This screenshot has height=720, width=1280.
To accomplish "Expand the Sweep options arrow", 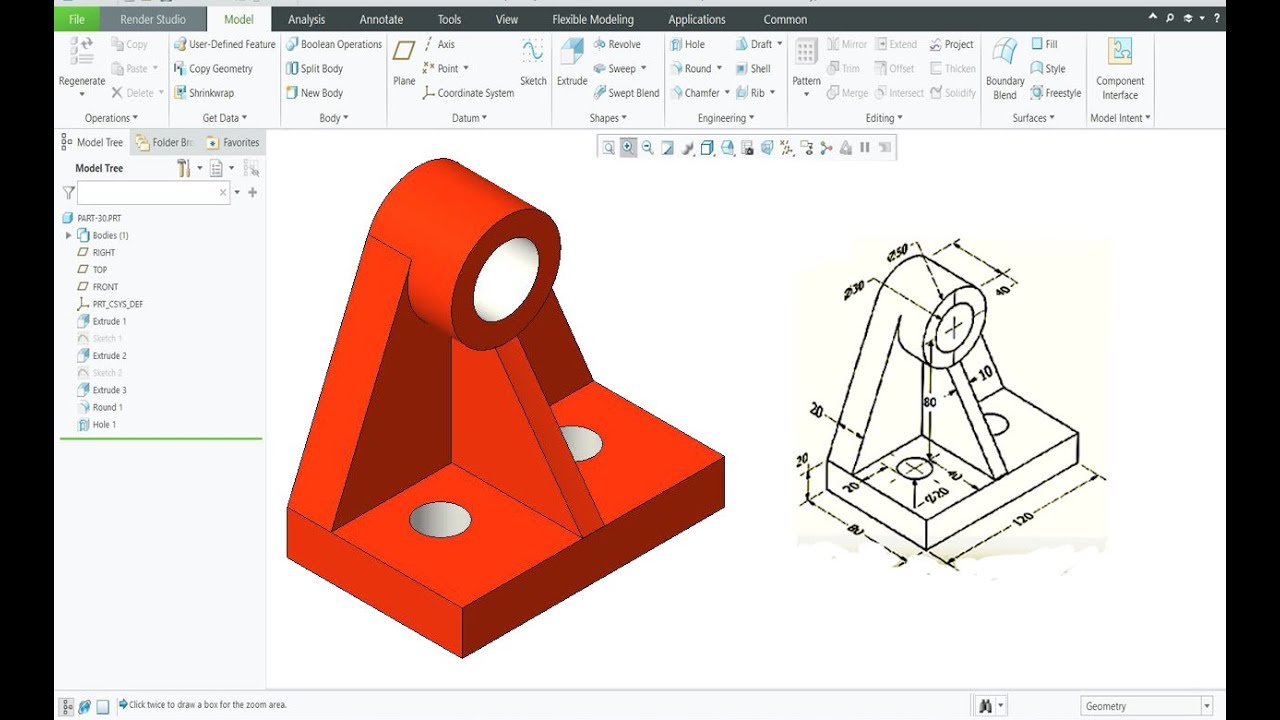I will coord(643,69).
